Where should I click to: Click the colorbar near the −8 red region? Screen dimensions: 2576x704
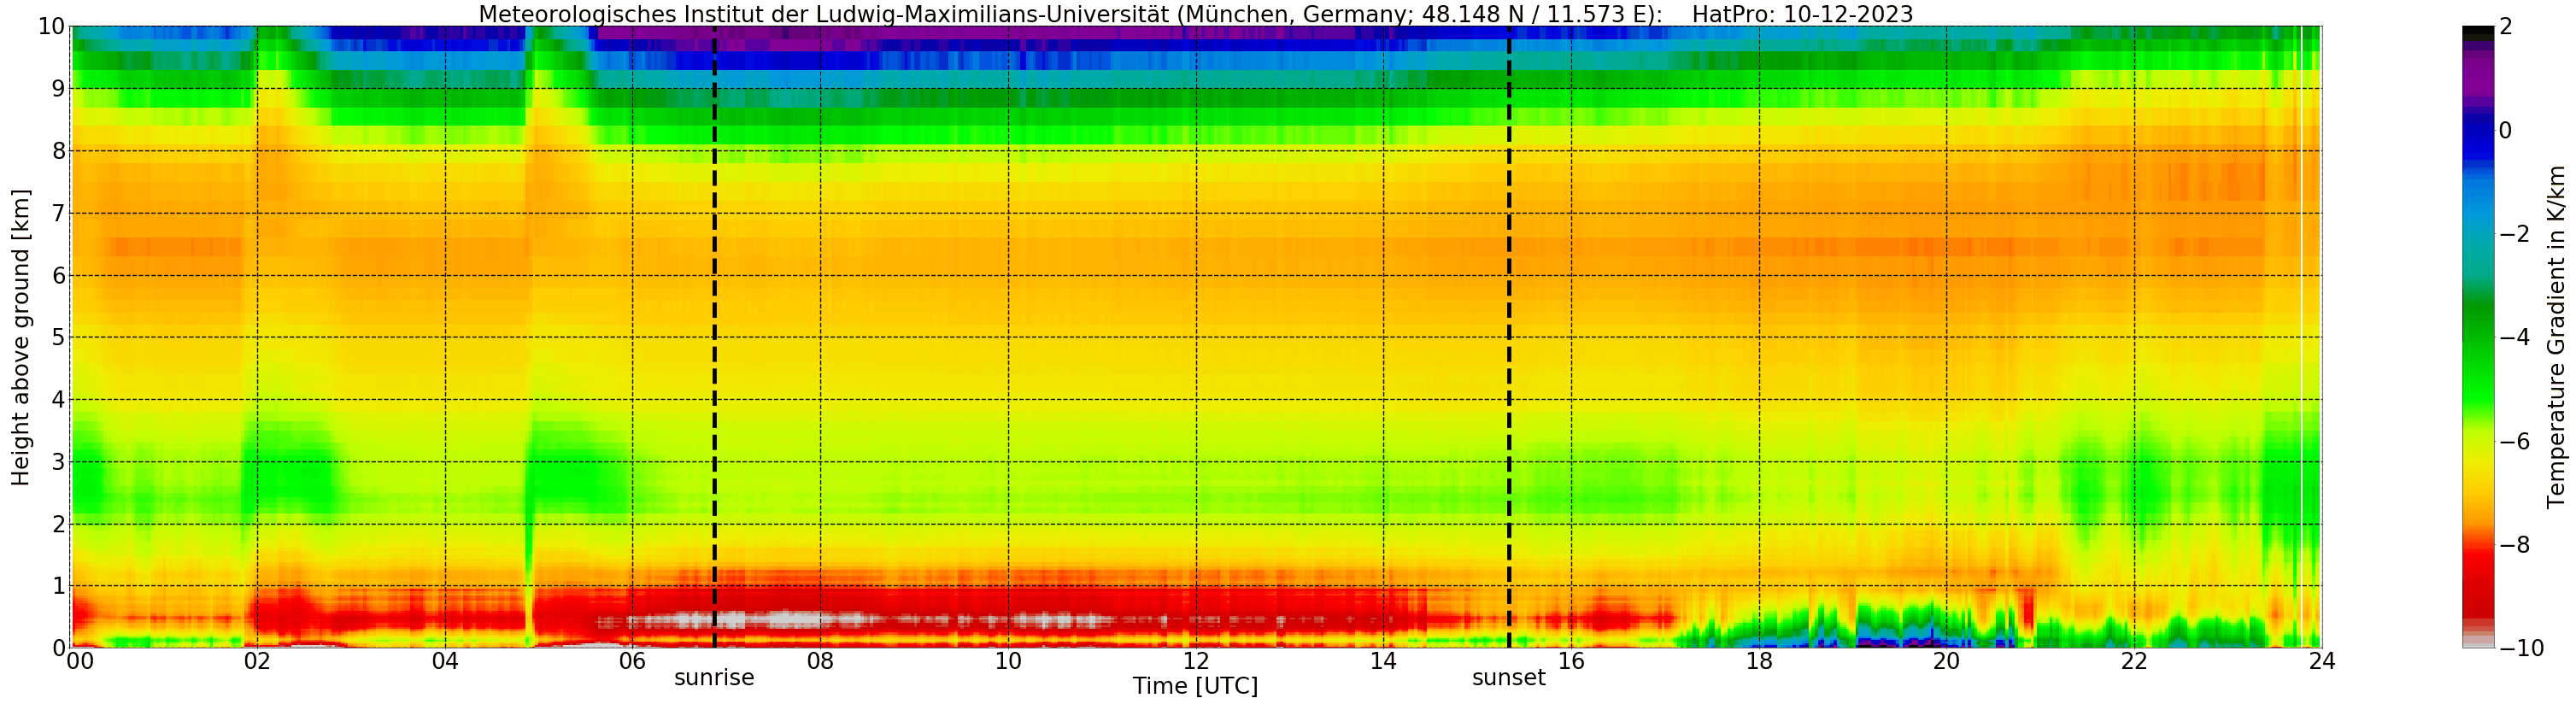(x=2478, y=545)
